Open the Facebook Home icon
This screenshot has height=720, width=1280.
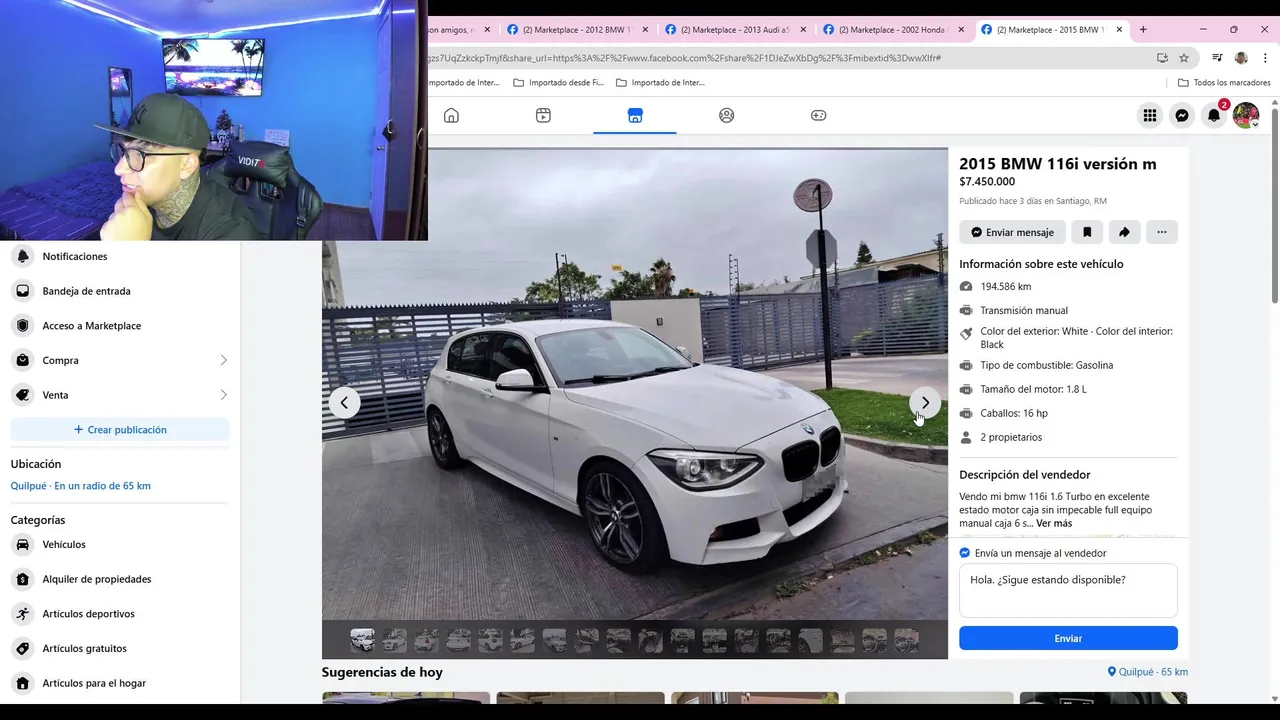point(451,115)
